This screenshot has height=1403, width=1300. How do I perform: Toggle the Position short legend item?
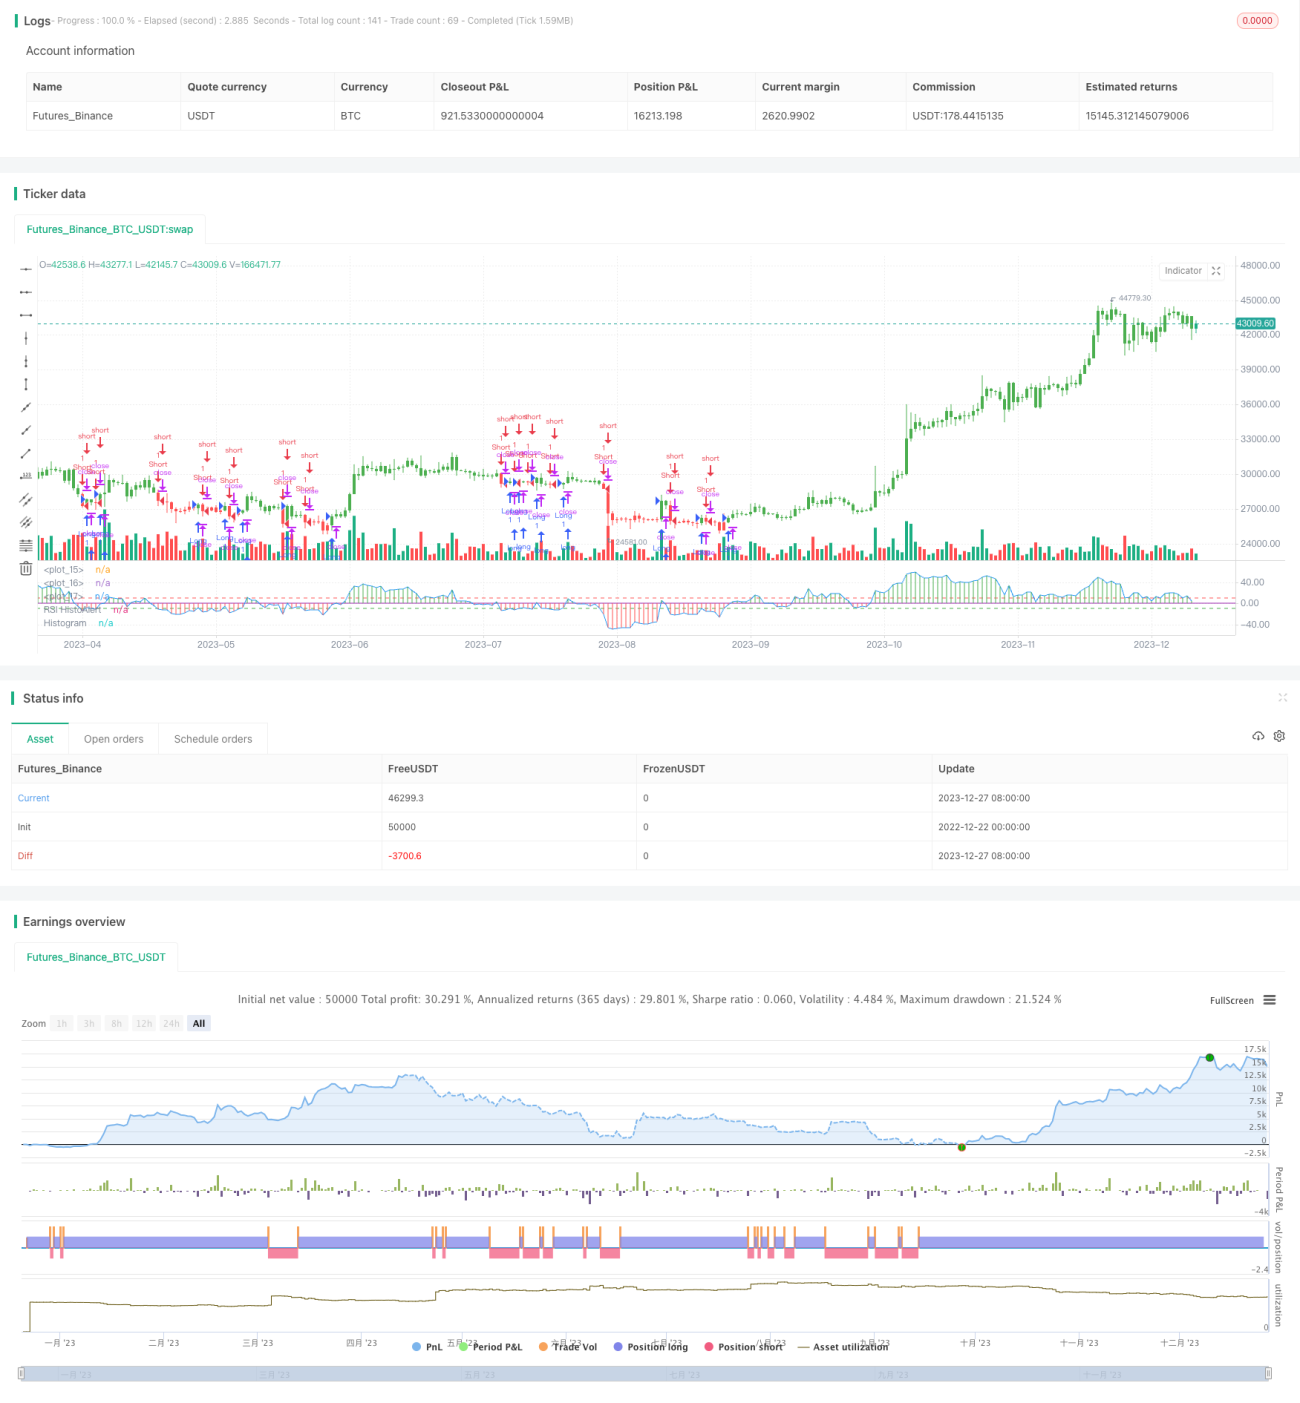click(745, 1347)
